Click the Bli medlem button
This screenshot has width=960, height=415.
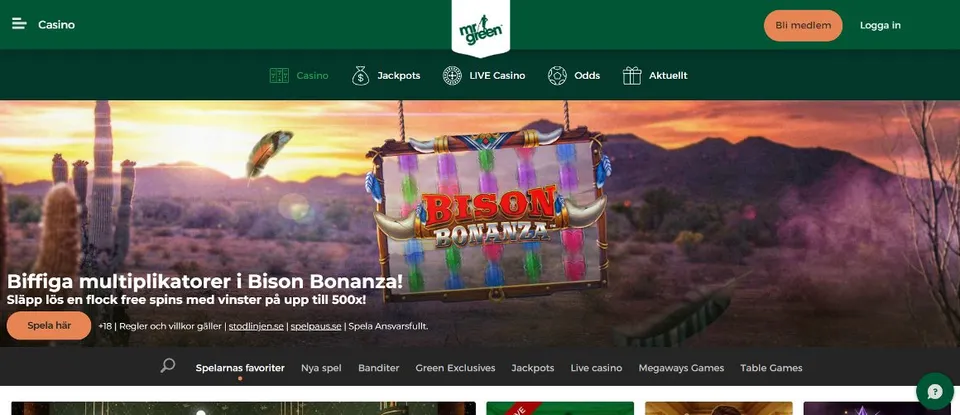(803, 26)
